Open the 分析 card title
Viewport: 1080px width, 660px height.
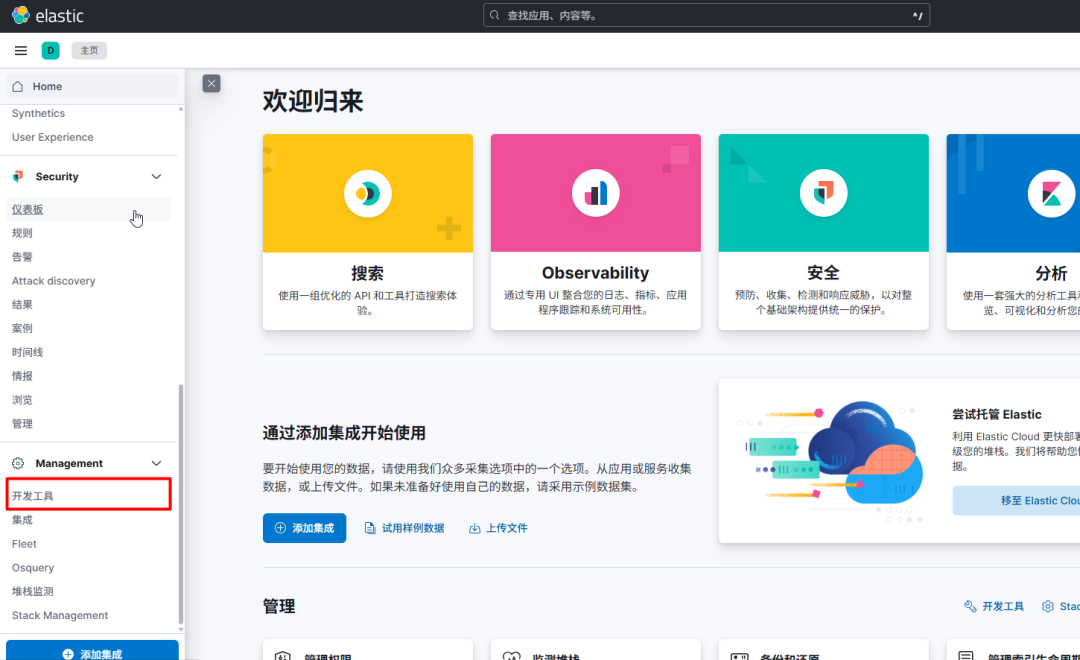click(1051, 273)
